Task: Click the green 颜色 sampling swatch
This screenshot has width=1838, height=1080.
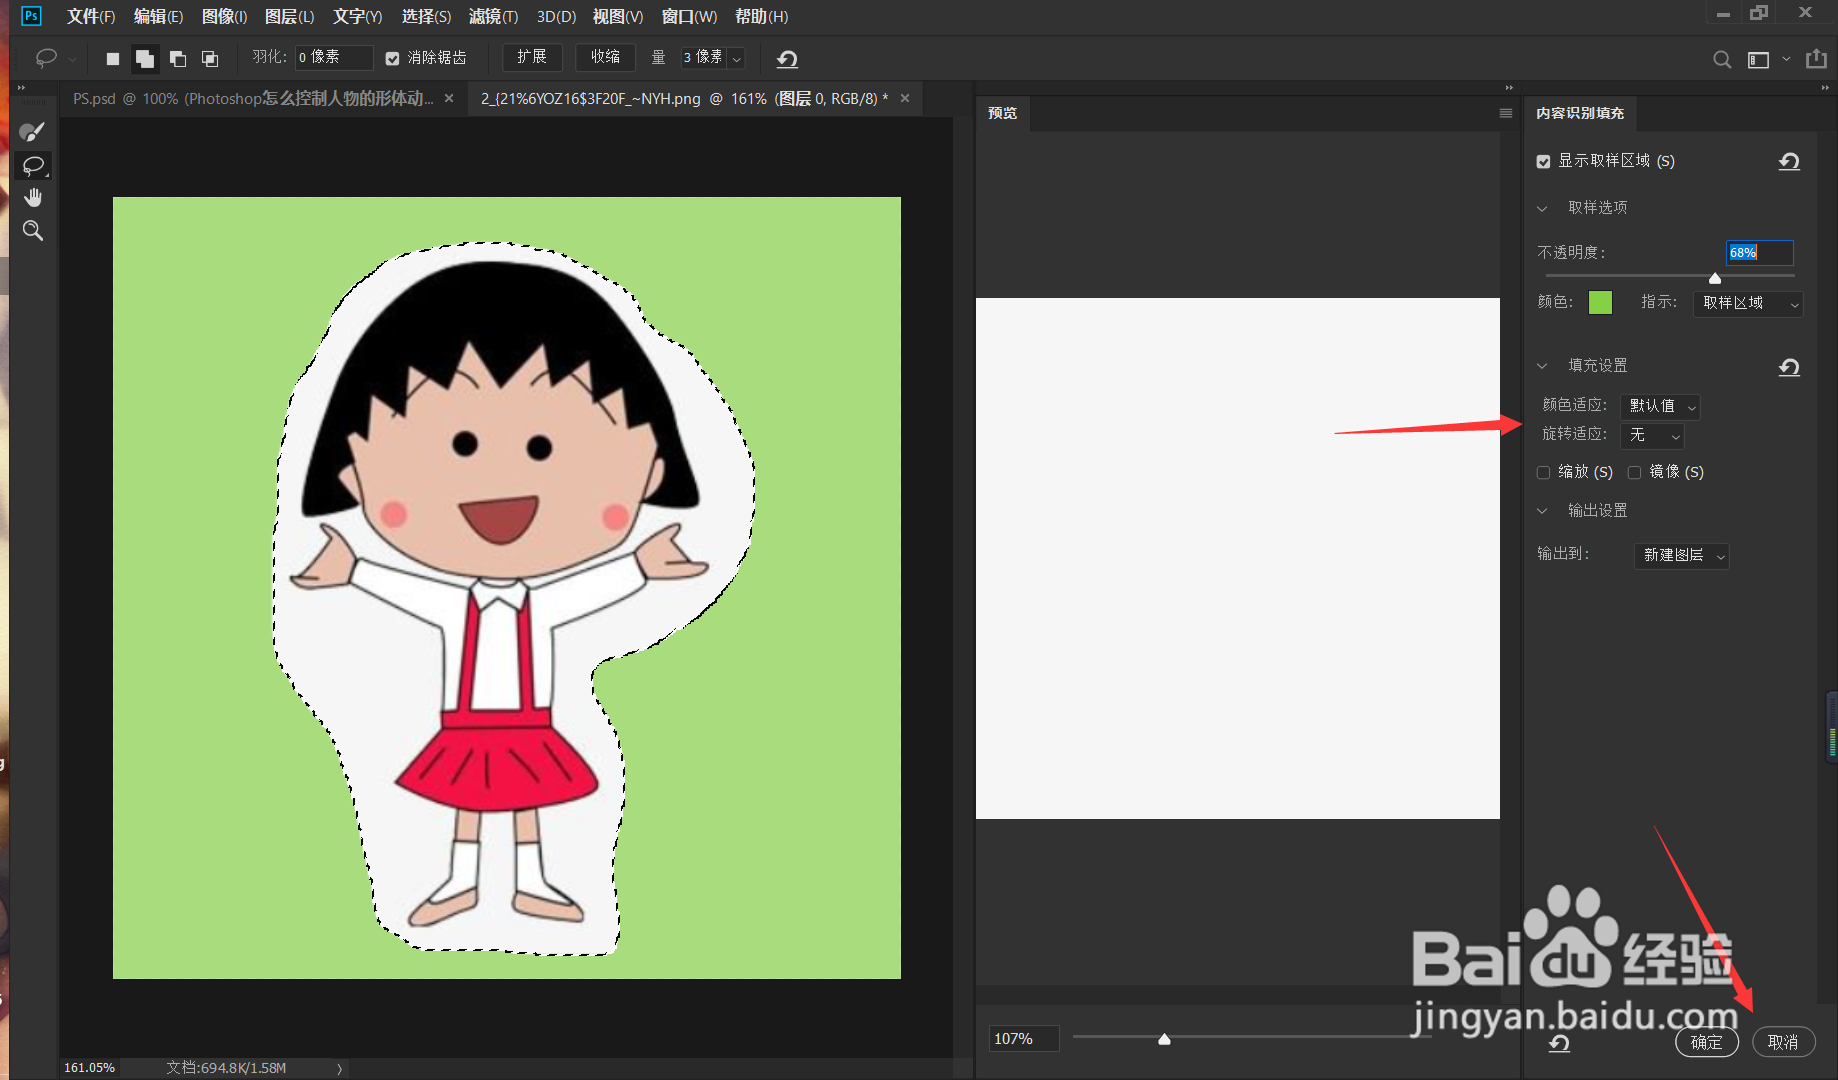Action: pos(1600,303)
